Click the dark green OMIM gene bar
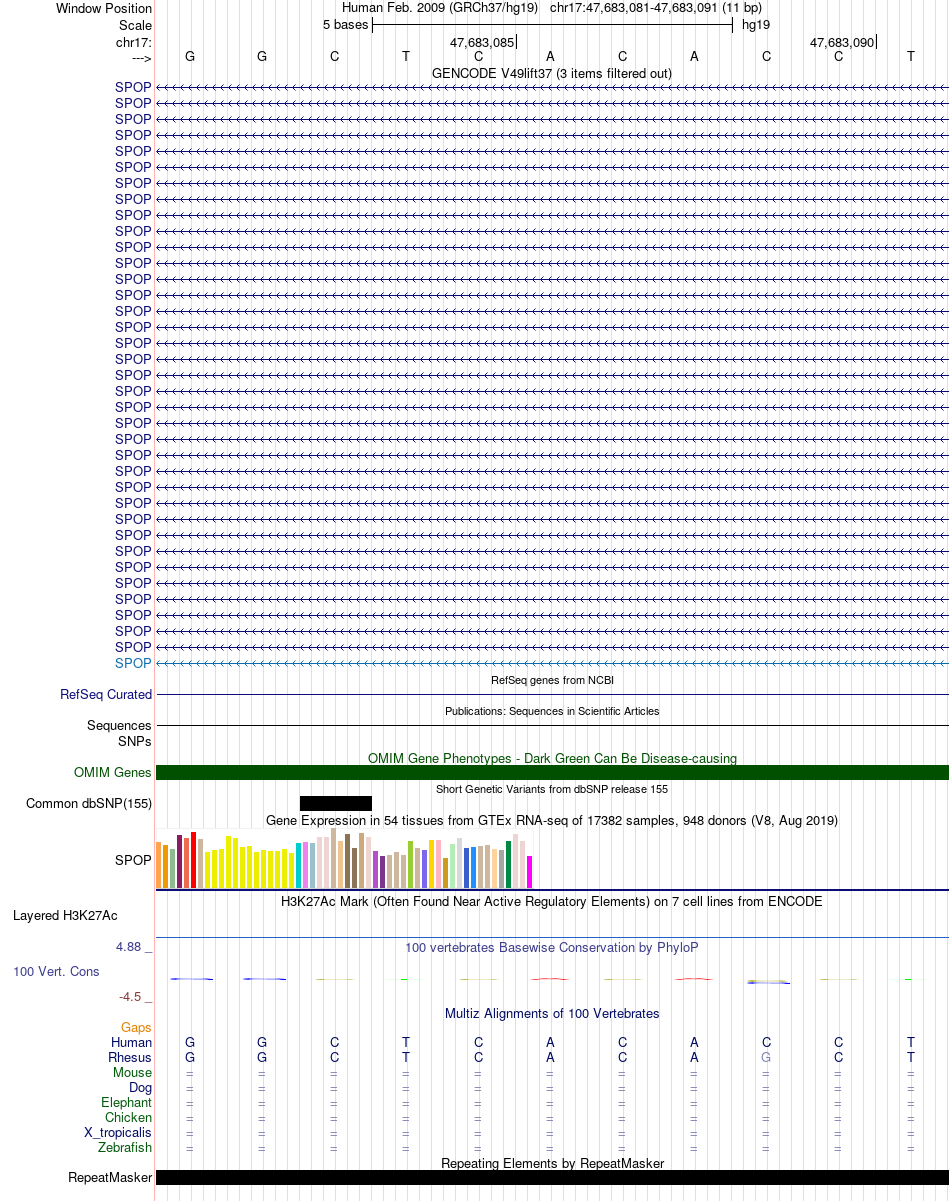Viewport: 950px width, 1201px height. coord(552,772)
